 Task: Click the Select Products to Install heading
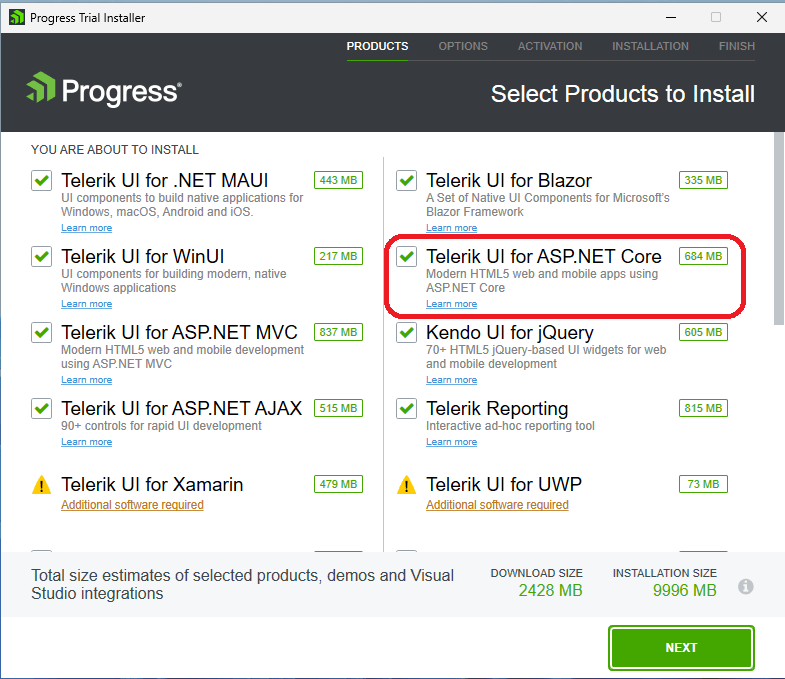623,94
